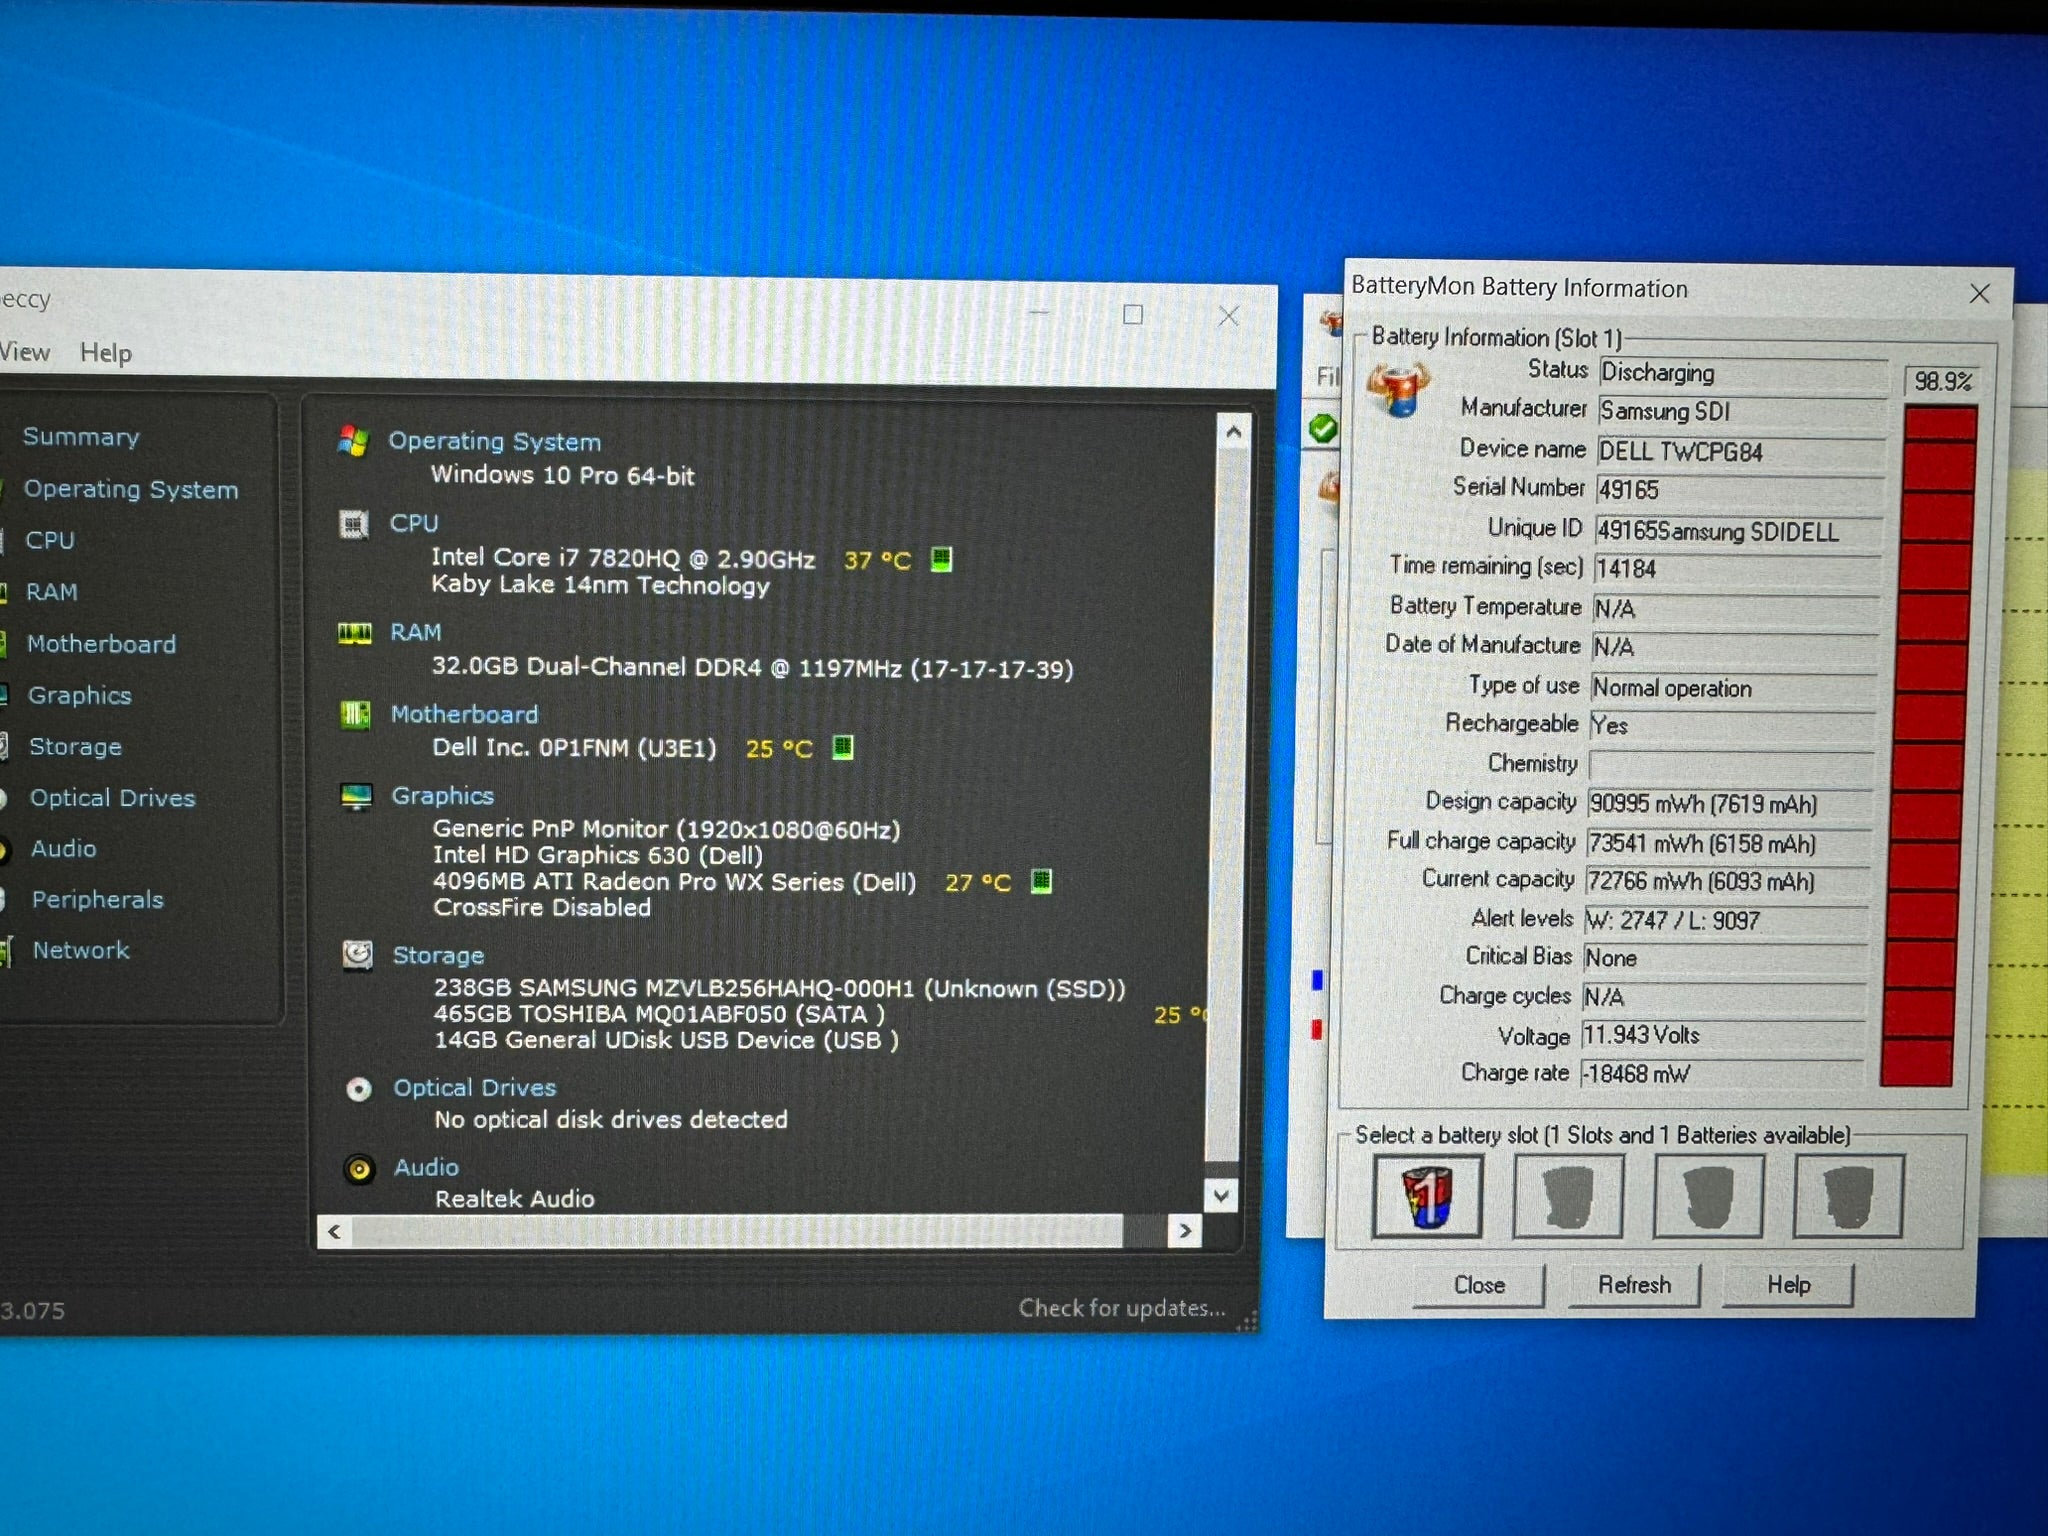Click the Manufacturer field Samsung SDI
Viewport: 2048px width, 1536px height.
click(x=1742, y=412)
